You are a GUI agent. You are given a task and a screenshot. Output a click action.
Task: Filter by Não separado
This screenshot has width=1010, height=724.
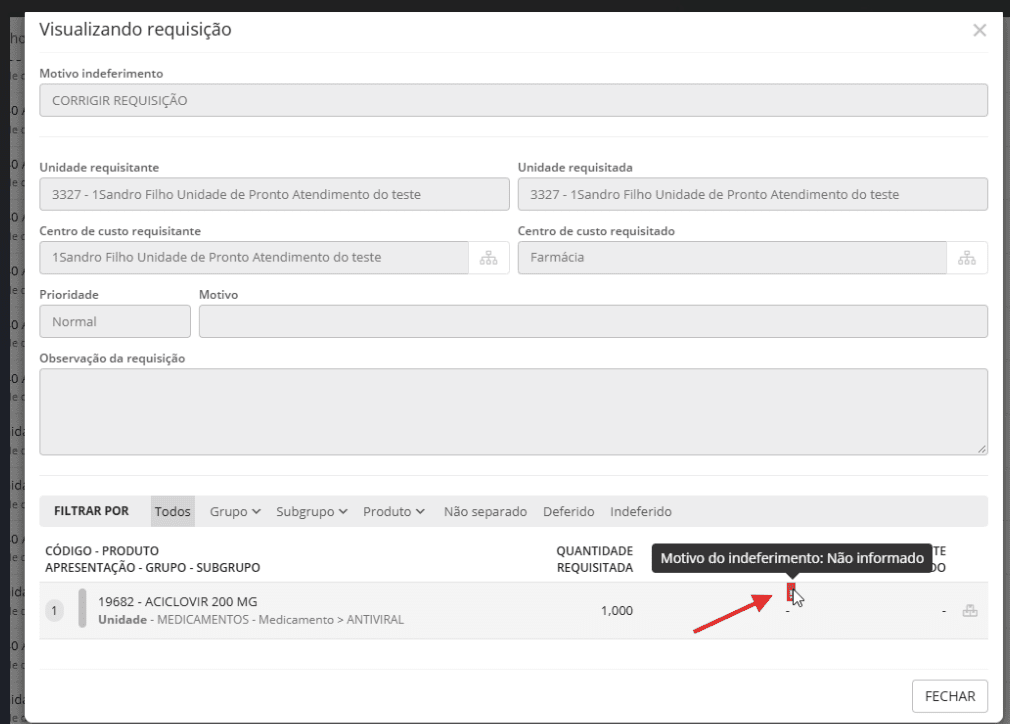[x=485, y=511]
